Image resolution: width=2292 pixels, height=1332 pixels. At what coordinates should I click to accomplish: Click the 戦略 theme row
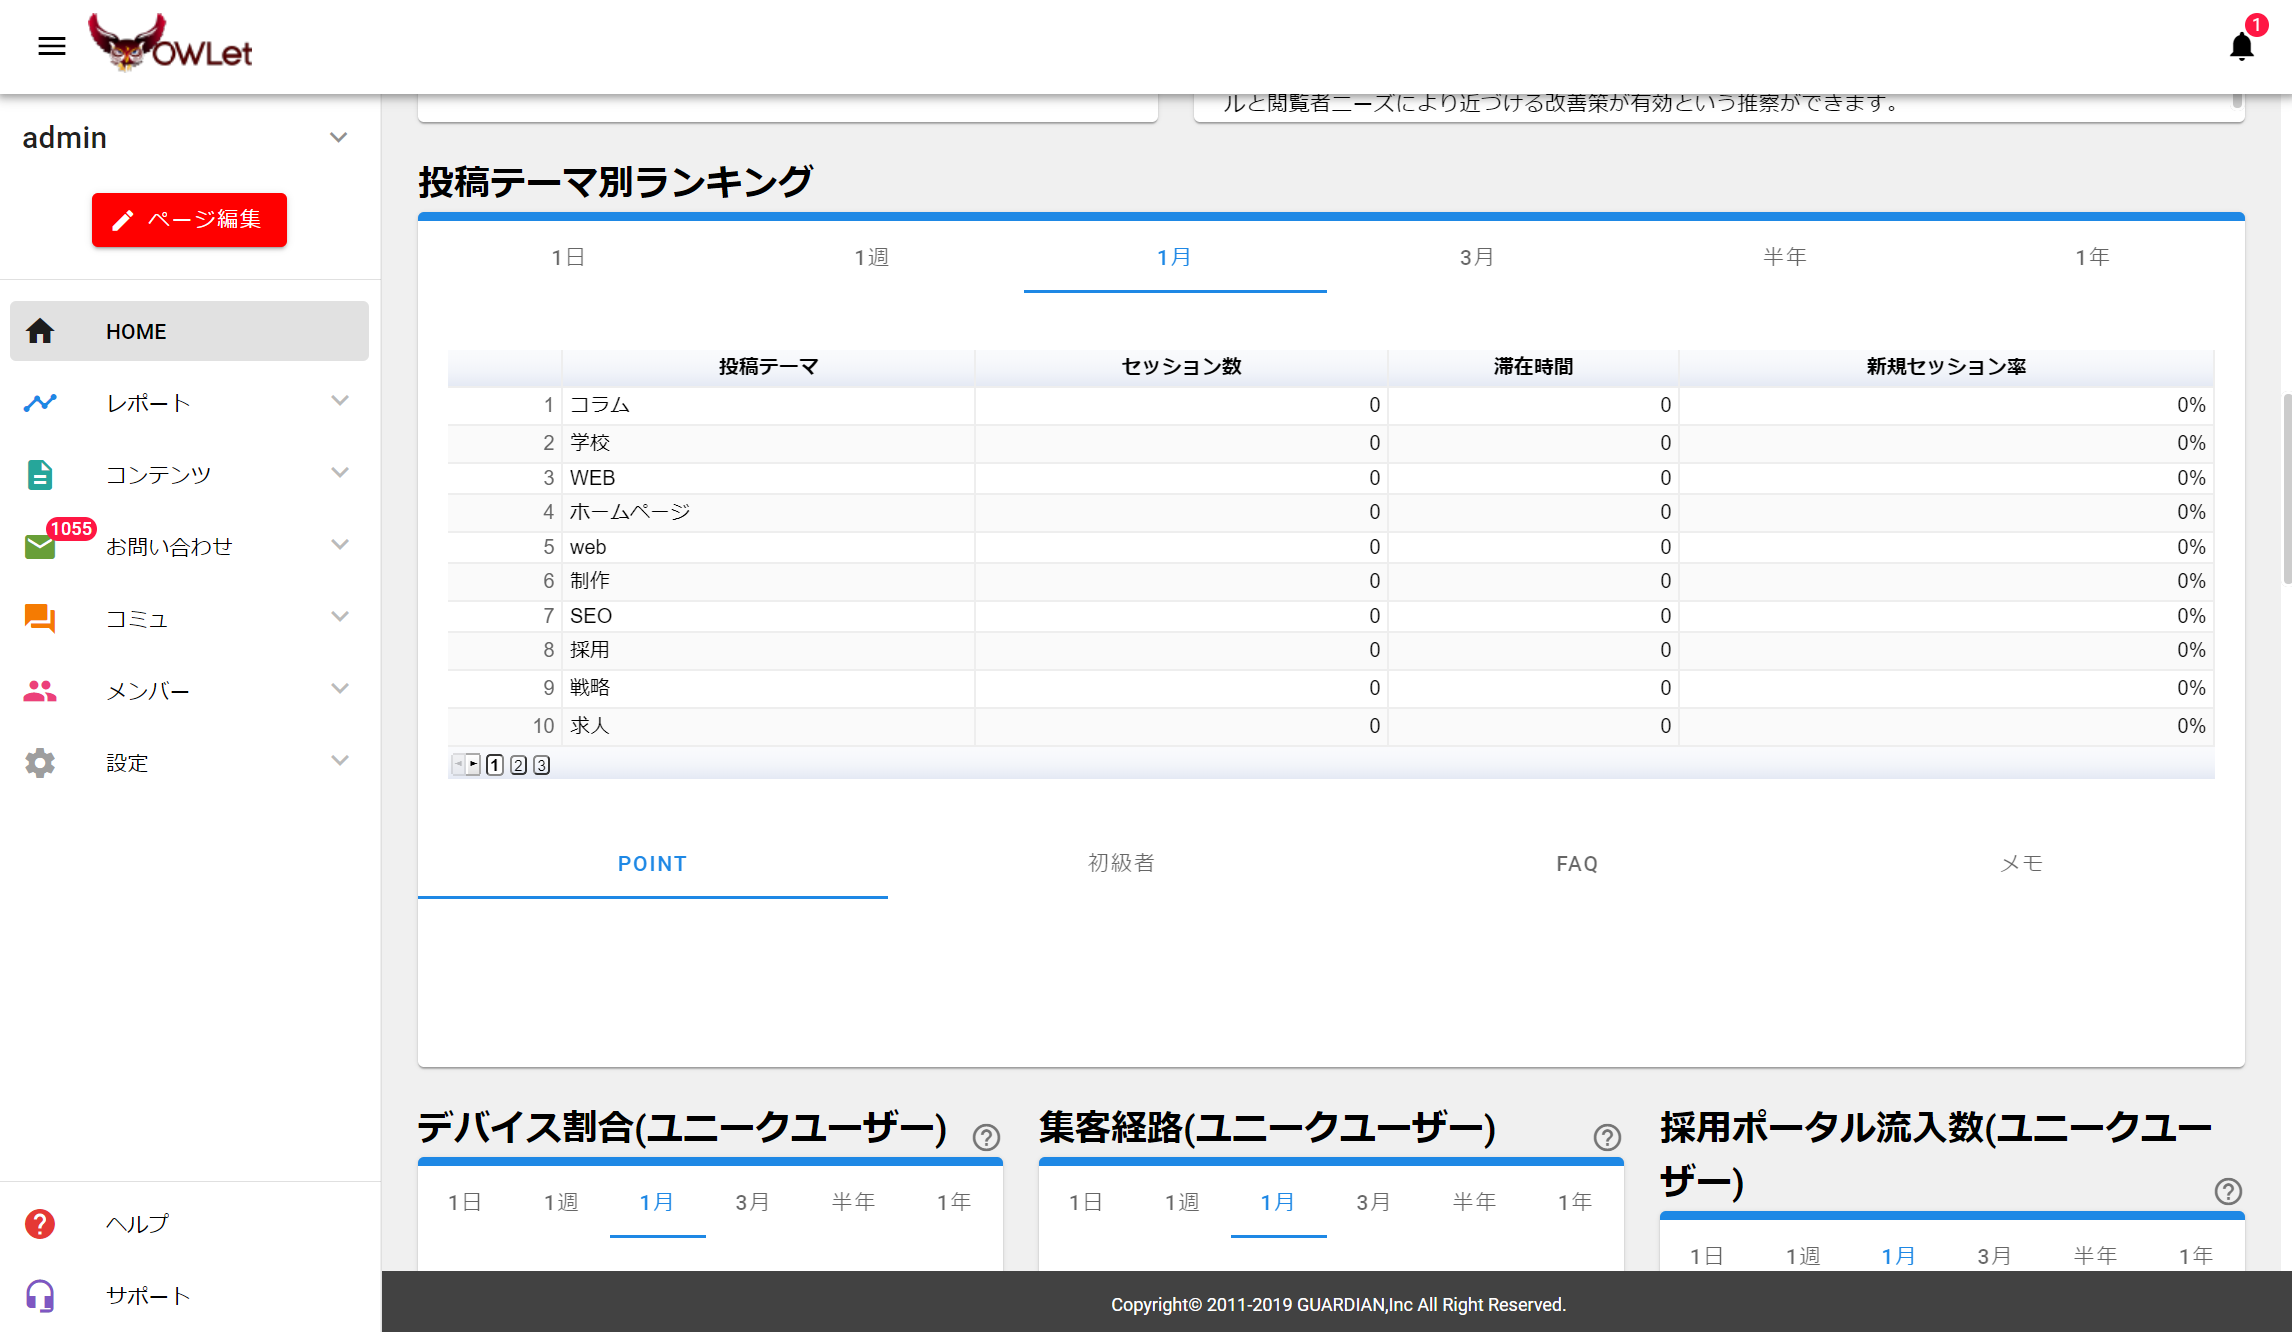coord(1330,688)
